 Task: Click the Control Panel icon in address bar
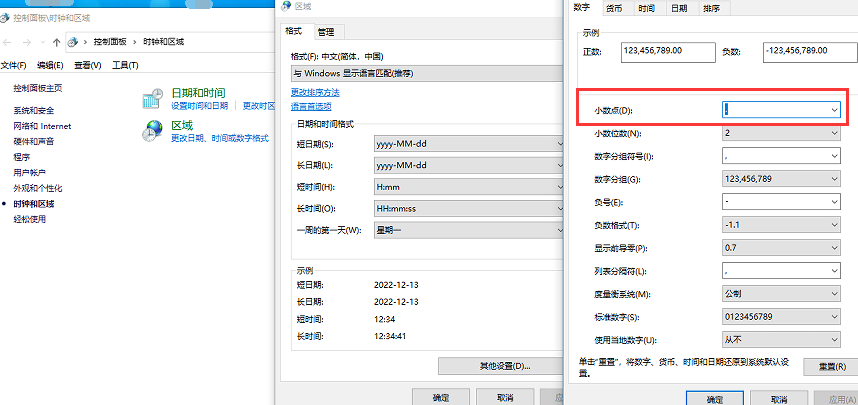coord(74,42)
